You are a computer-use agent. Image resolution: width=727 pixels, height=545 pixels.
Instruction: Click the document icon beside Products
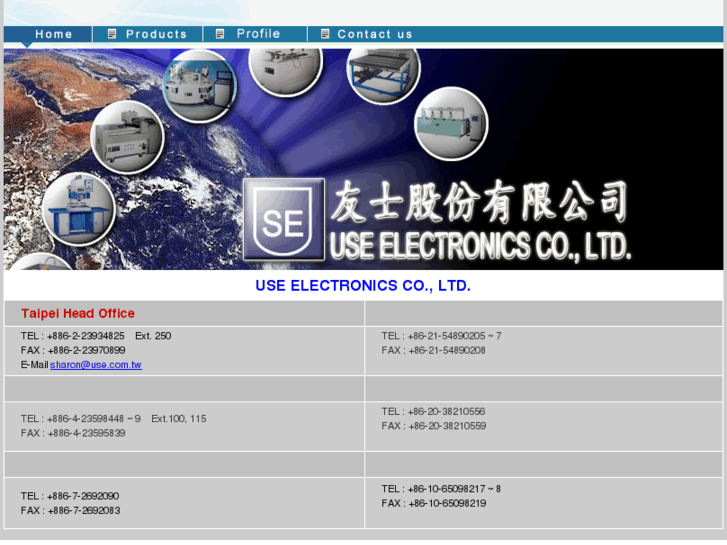click(x=112, y=34)
